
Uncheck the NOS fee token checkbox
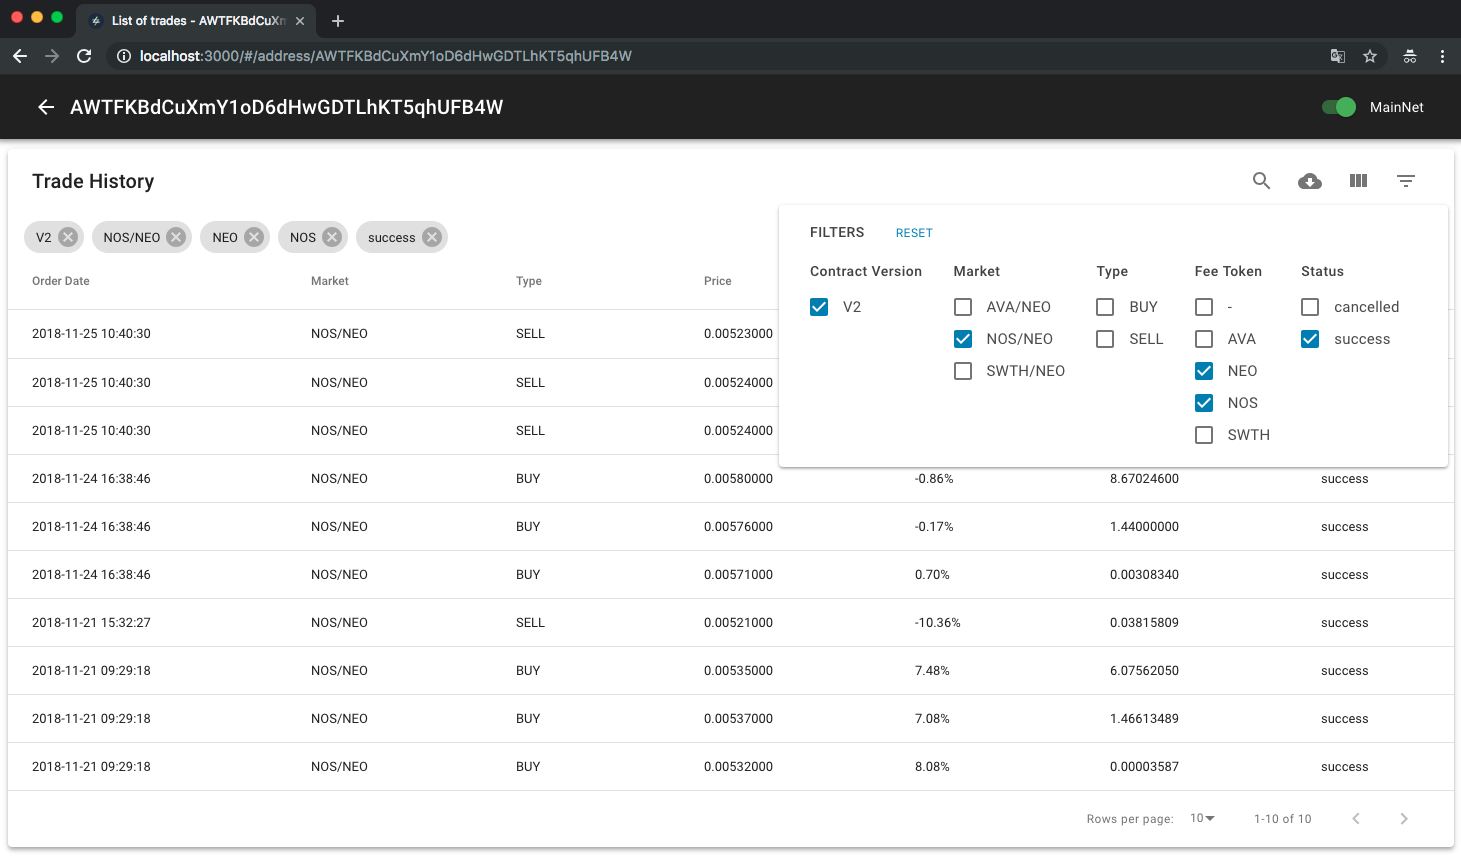point(1204,403)
